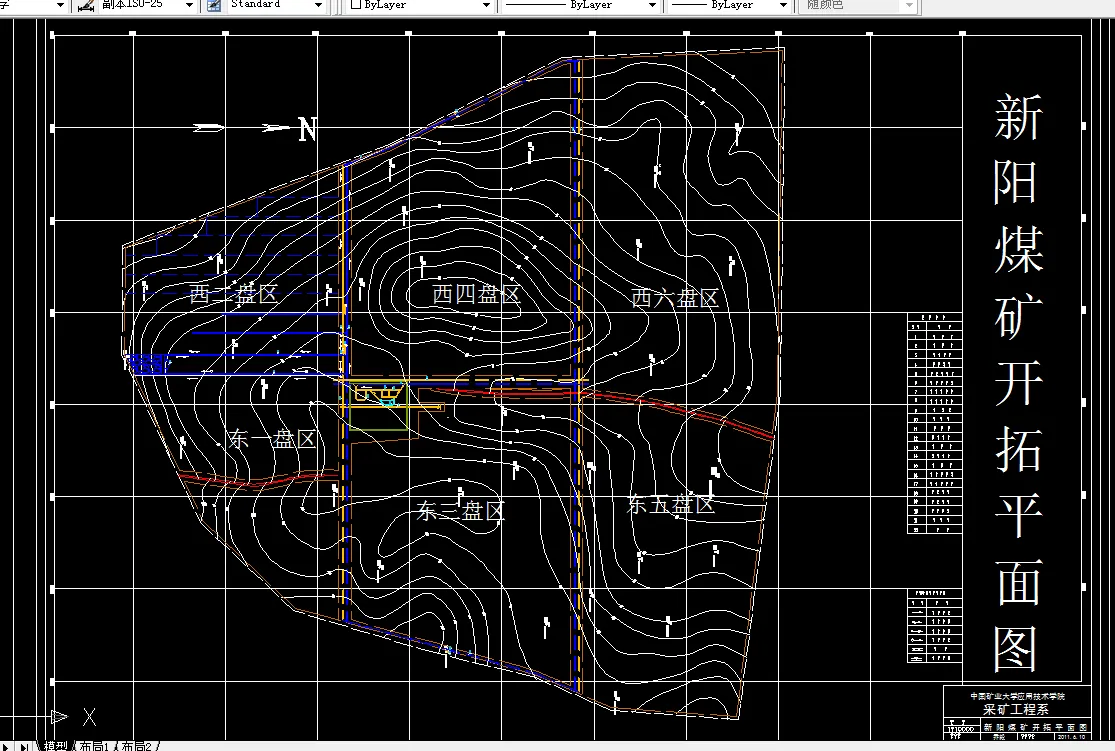
Task: Switch to the 模型 tab
Action: 55,747
